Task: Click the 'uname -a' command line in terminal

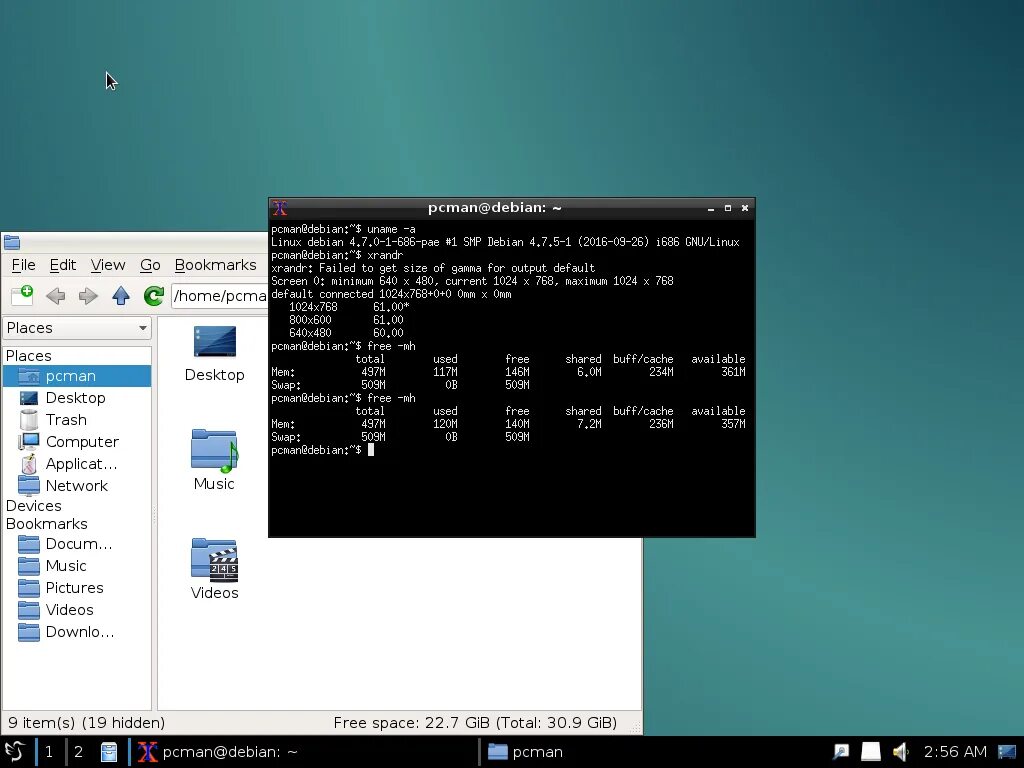Action: pyautogui.click(x=344, y=229)
